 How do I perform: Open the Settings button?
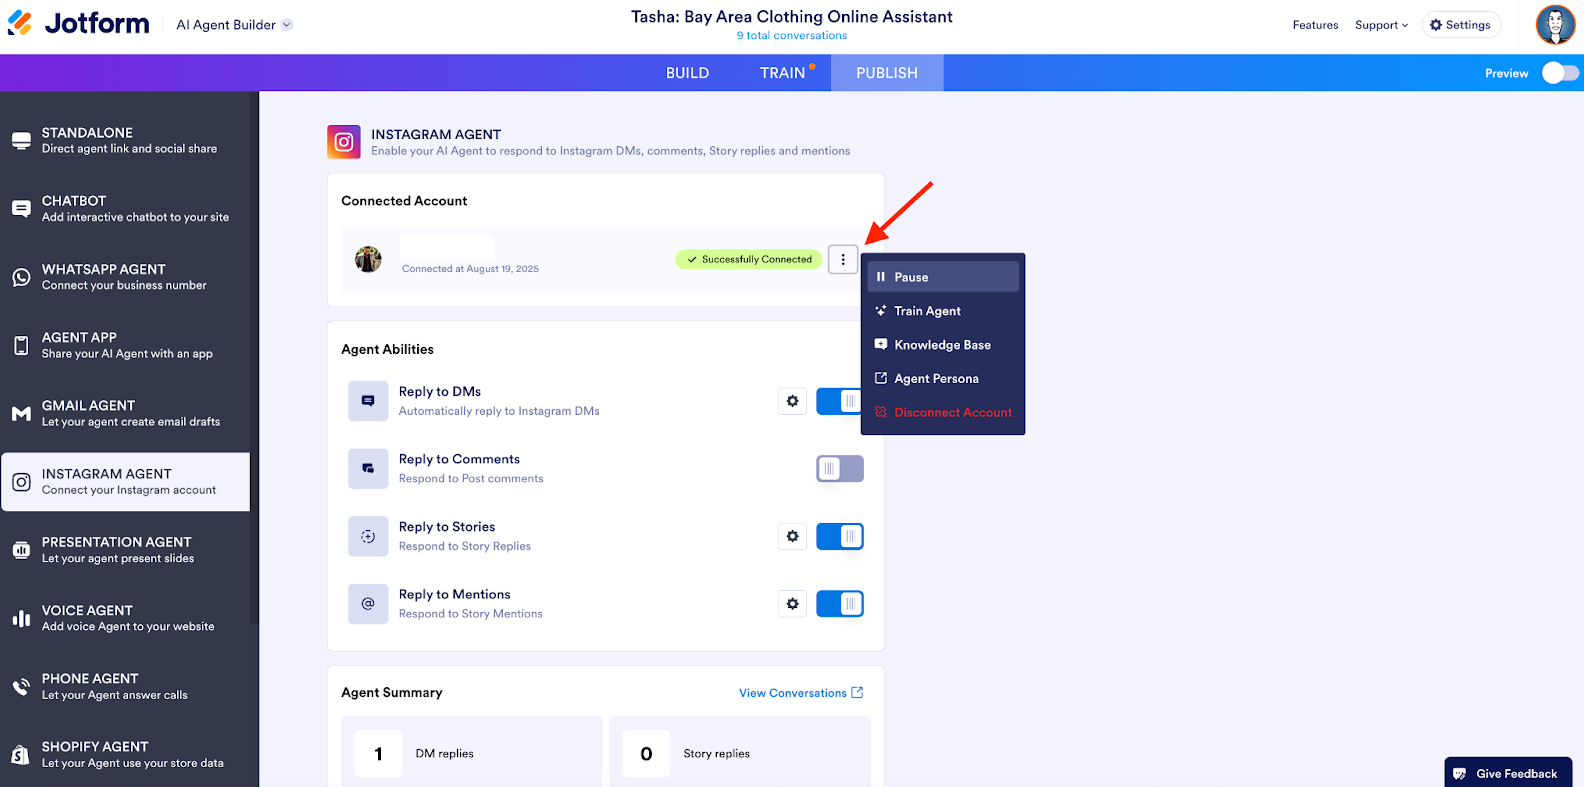click(1461, 25)
